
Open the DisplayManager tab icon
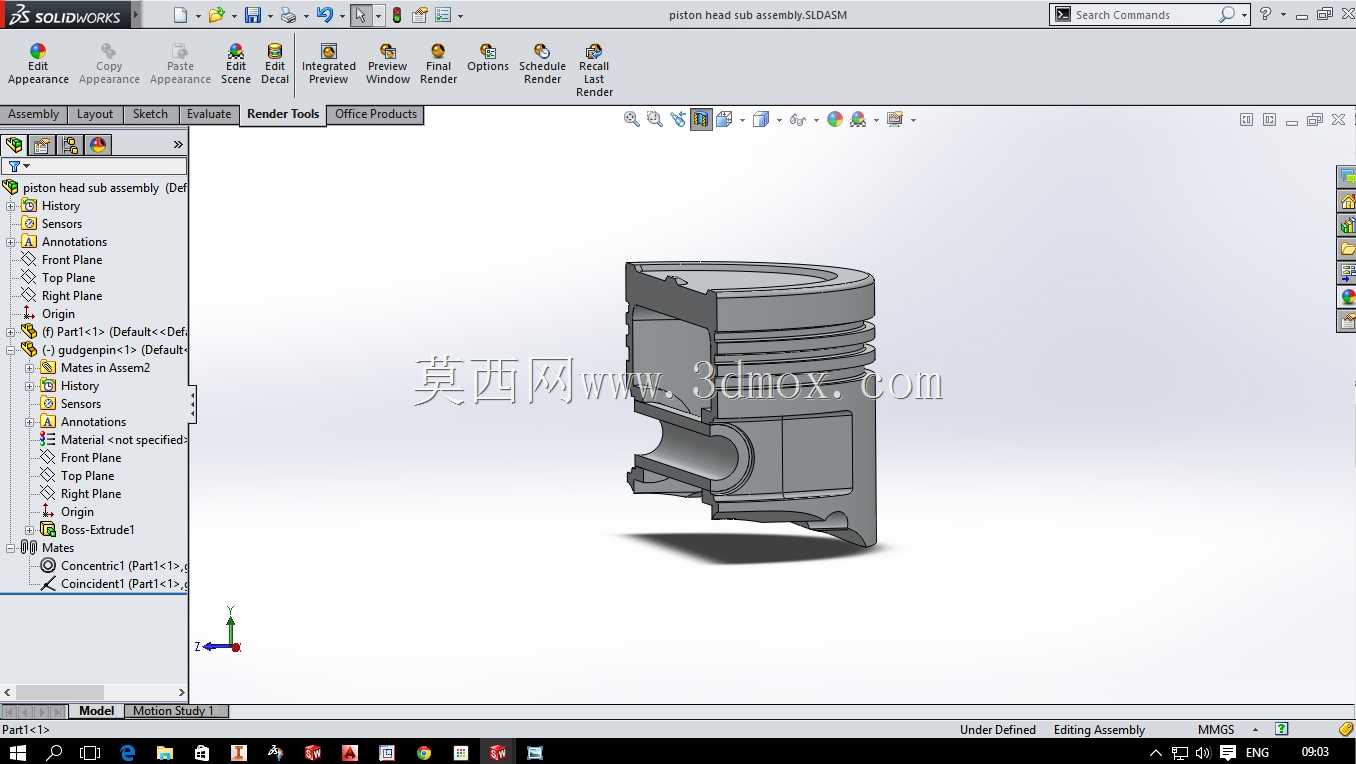pyautogui.click(x=98, y=145)
